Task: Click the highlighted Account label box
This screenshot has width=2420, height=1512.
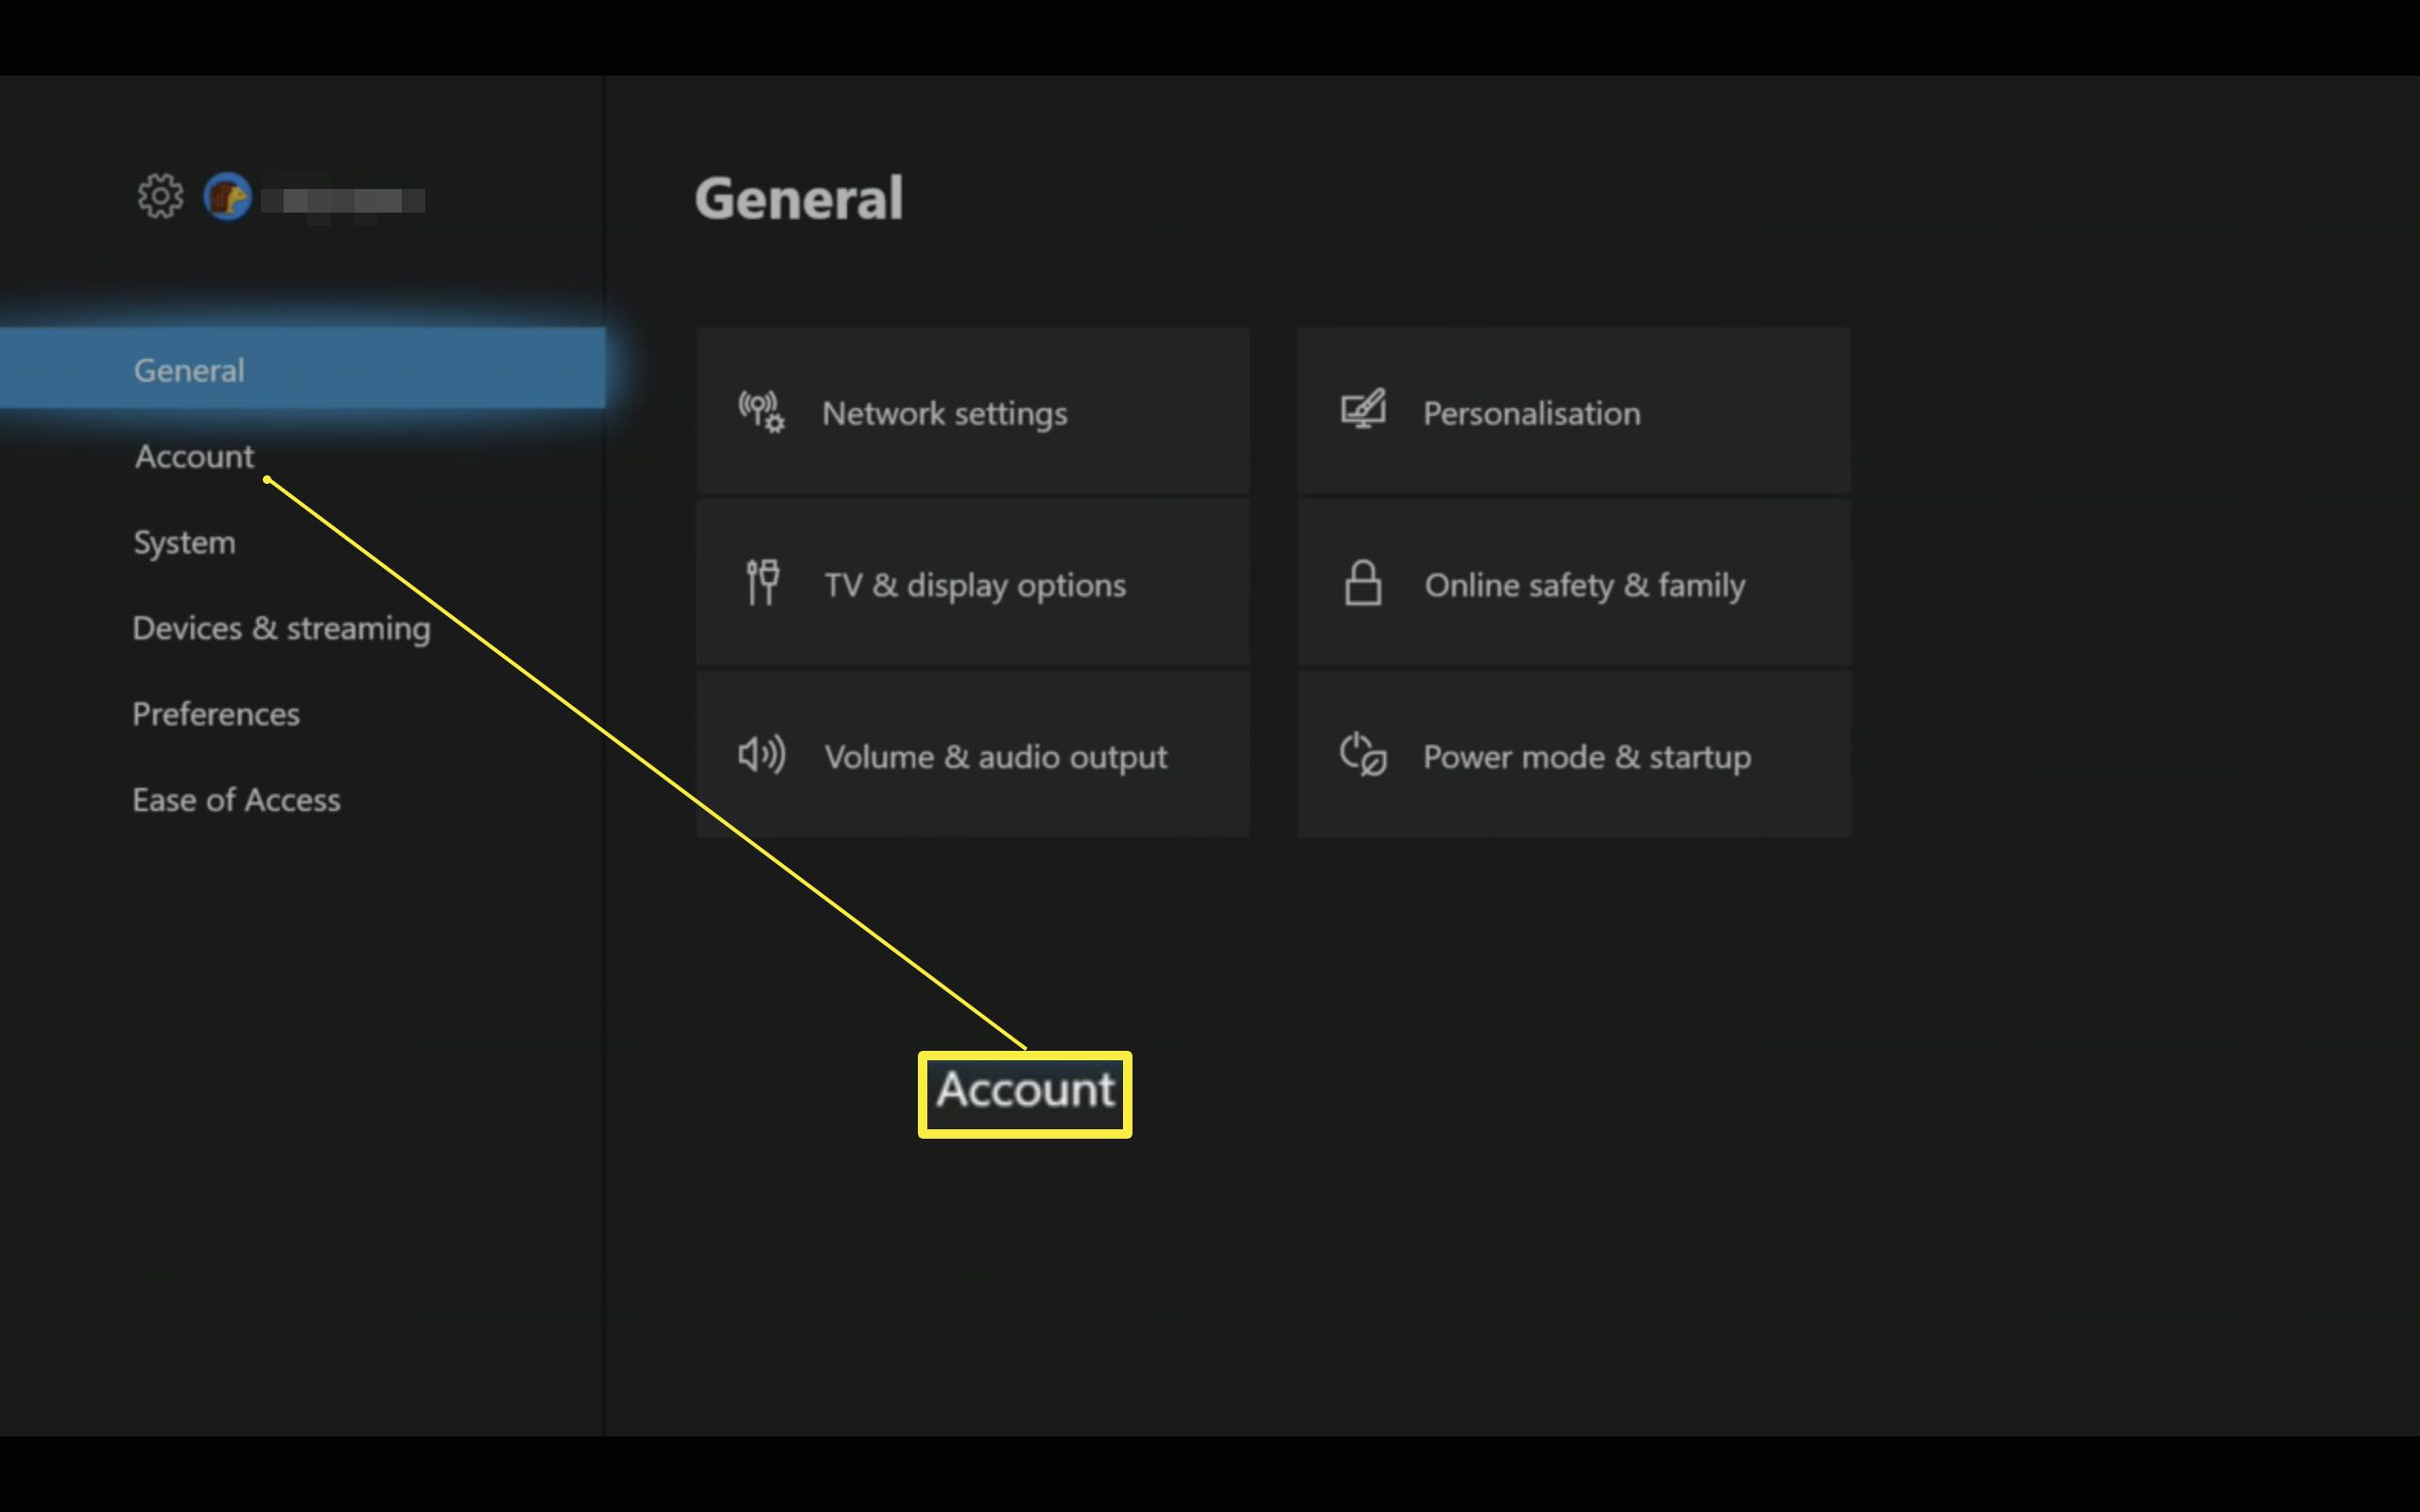Action: 1025,1091
